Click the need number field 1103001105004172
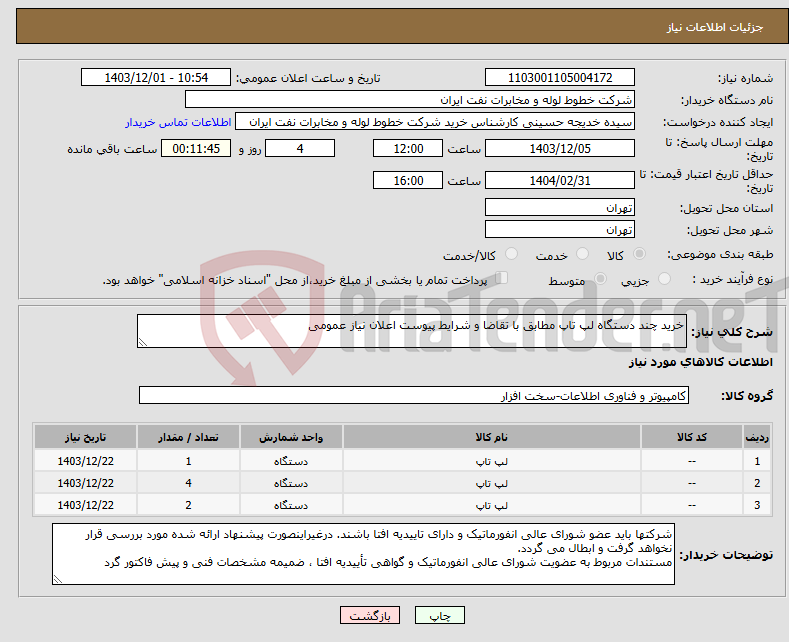Viewport: 789px width, 642px height. 560,77
